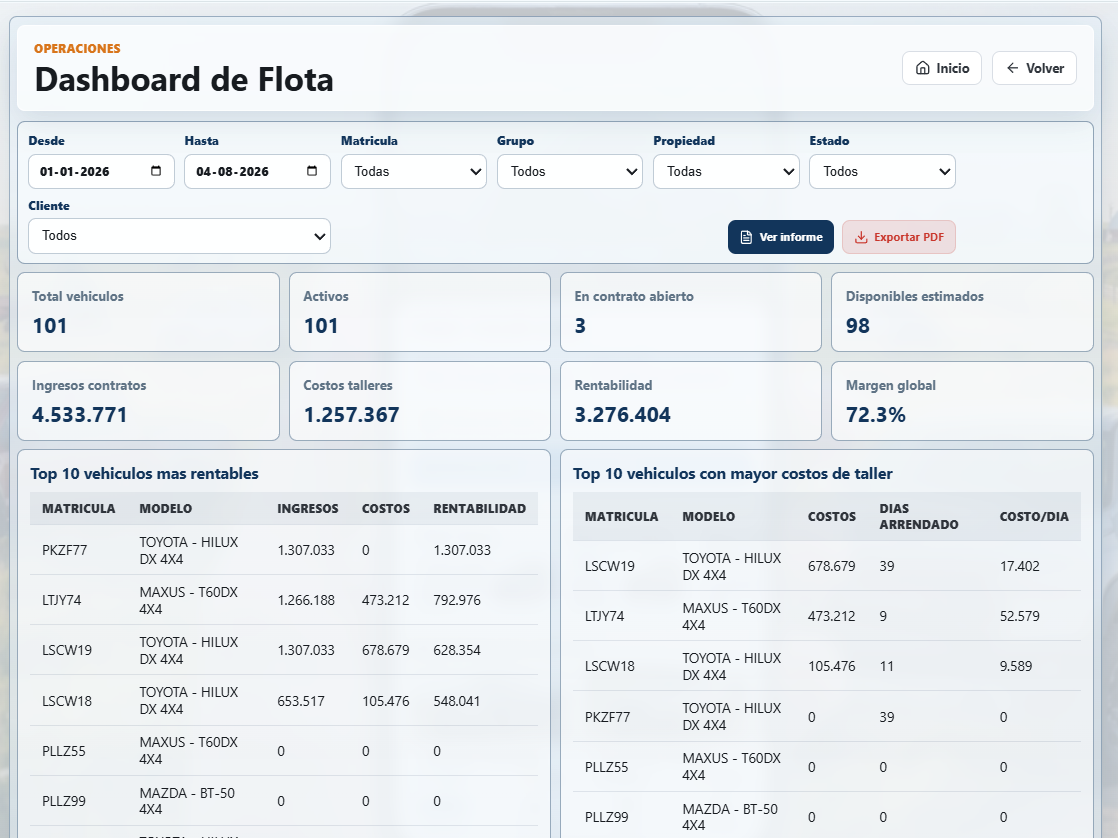Open calendar picker icon in Hasta field

click(x=312, y=171)
